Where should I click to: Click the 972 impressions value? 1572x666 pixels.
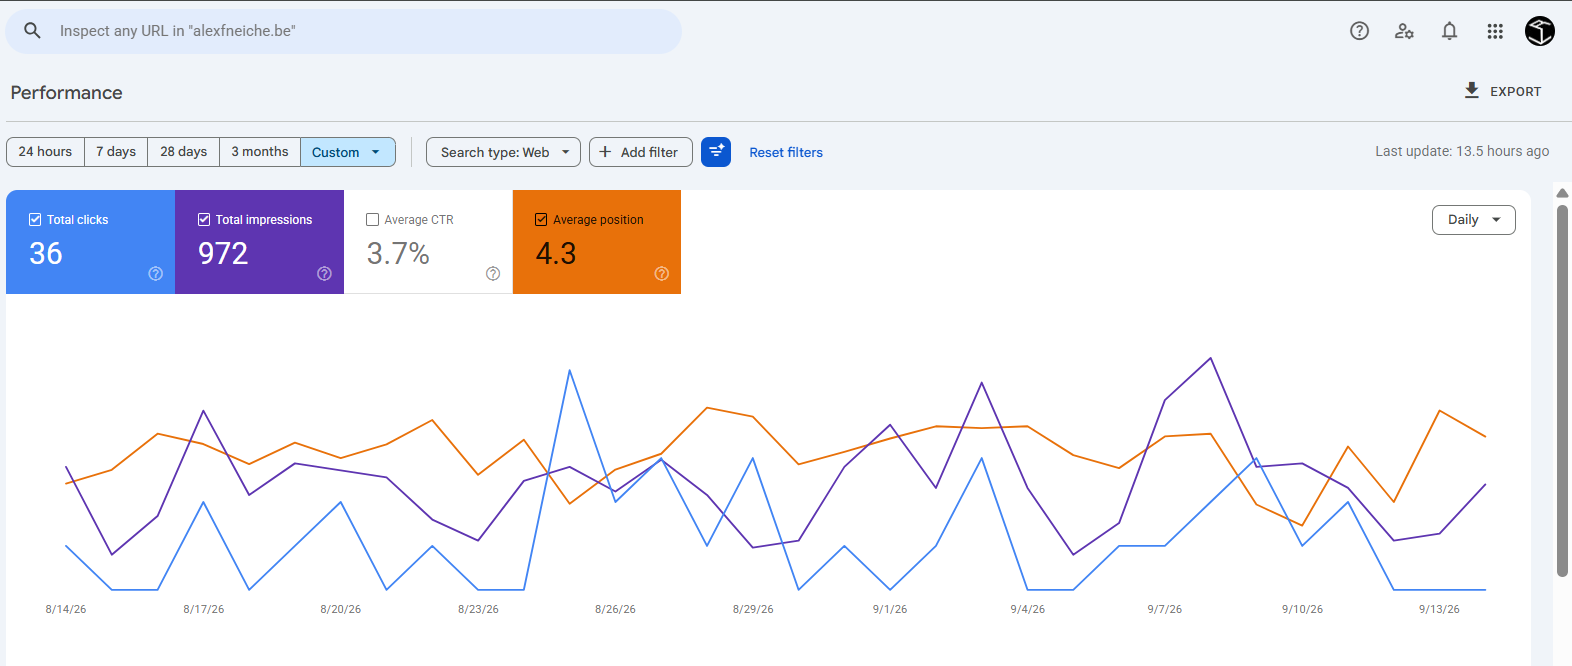click(223, 253)
